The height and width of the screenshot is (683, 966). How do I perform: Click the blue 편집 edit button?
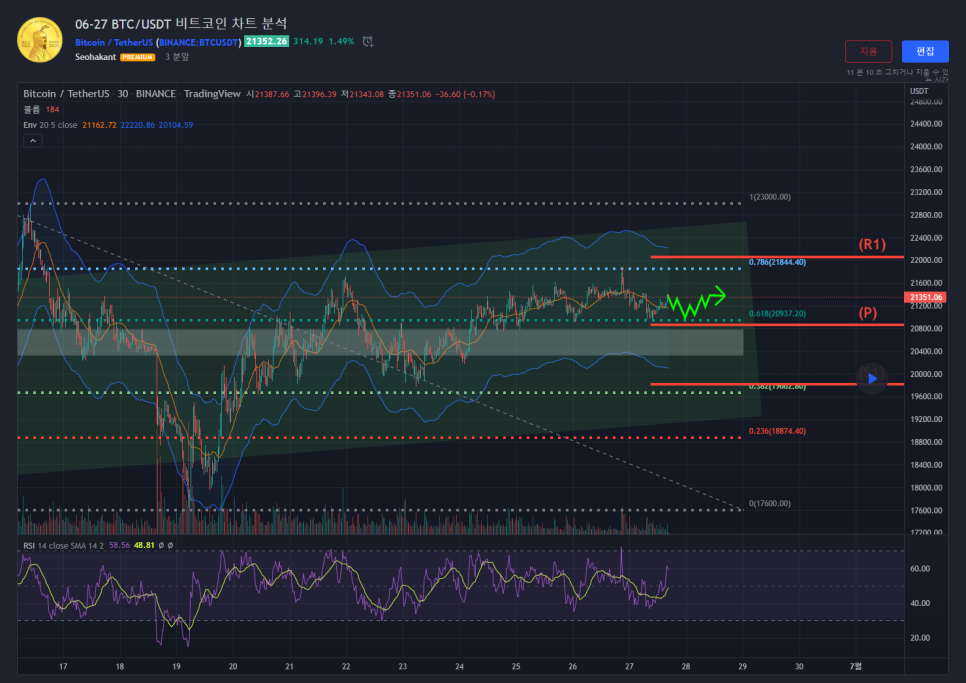point(924,51)
